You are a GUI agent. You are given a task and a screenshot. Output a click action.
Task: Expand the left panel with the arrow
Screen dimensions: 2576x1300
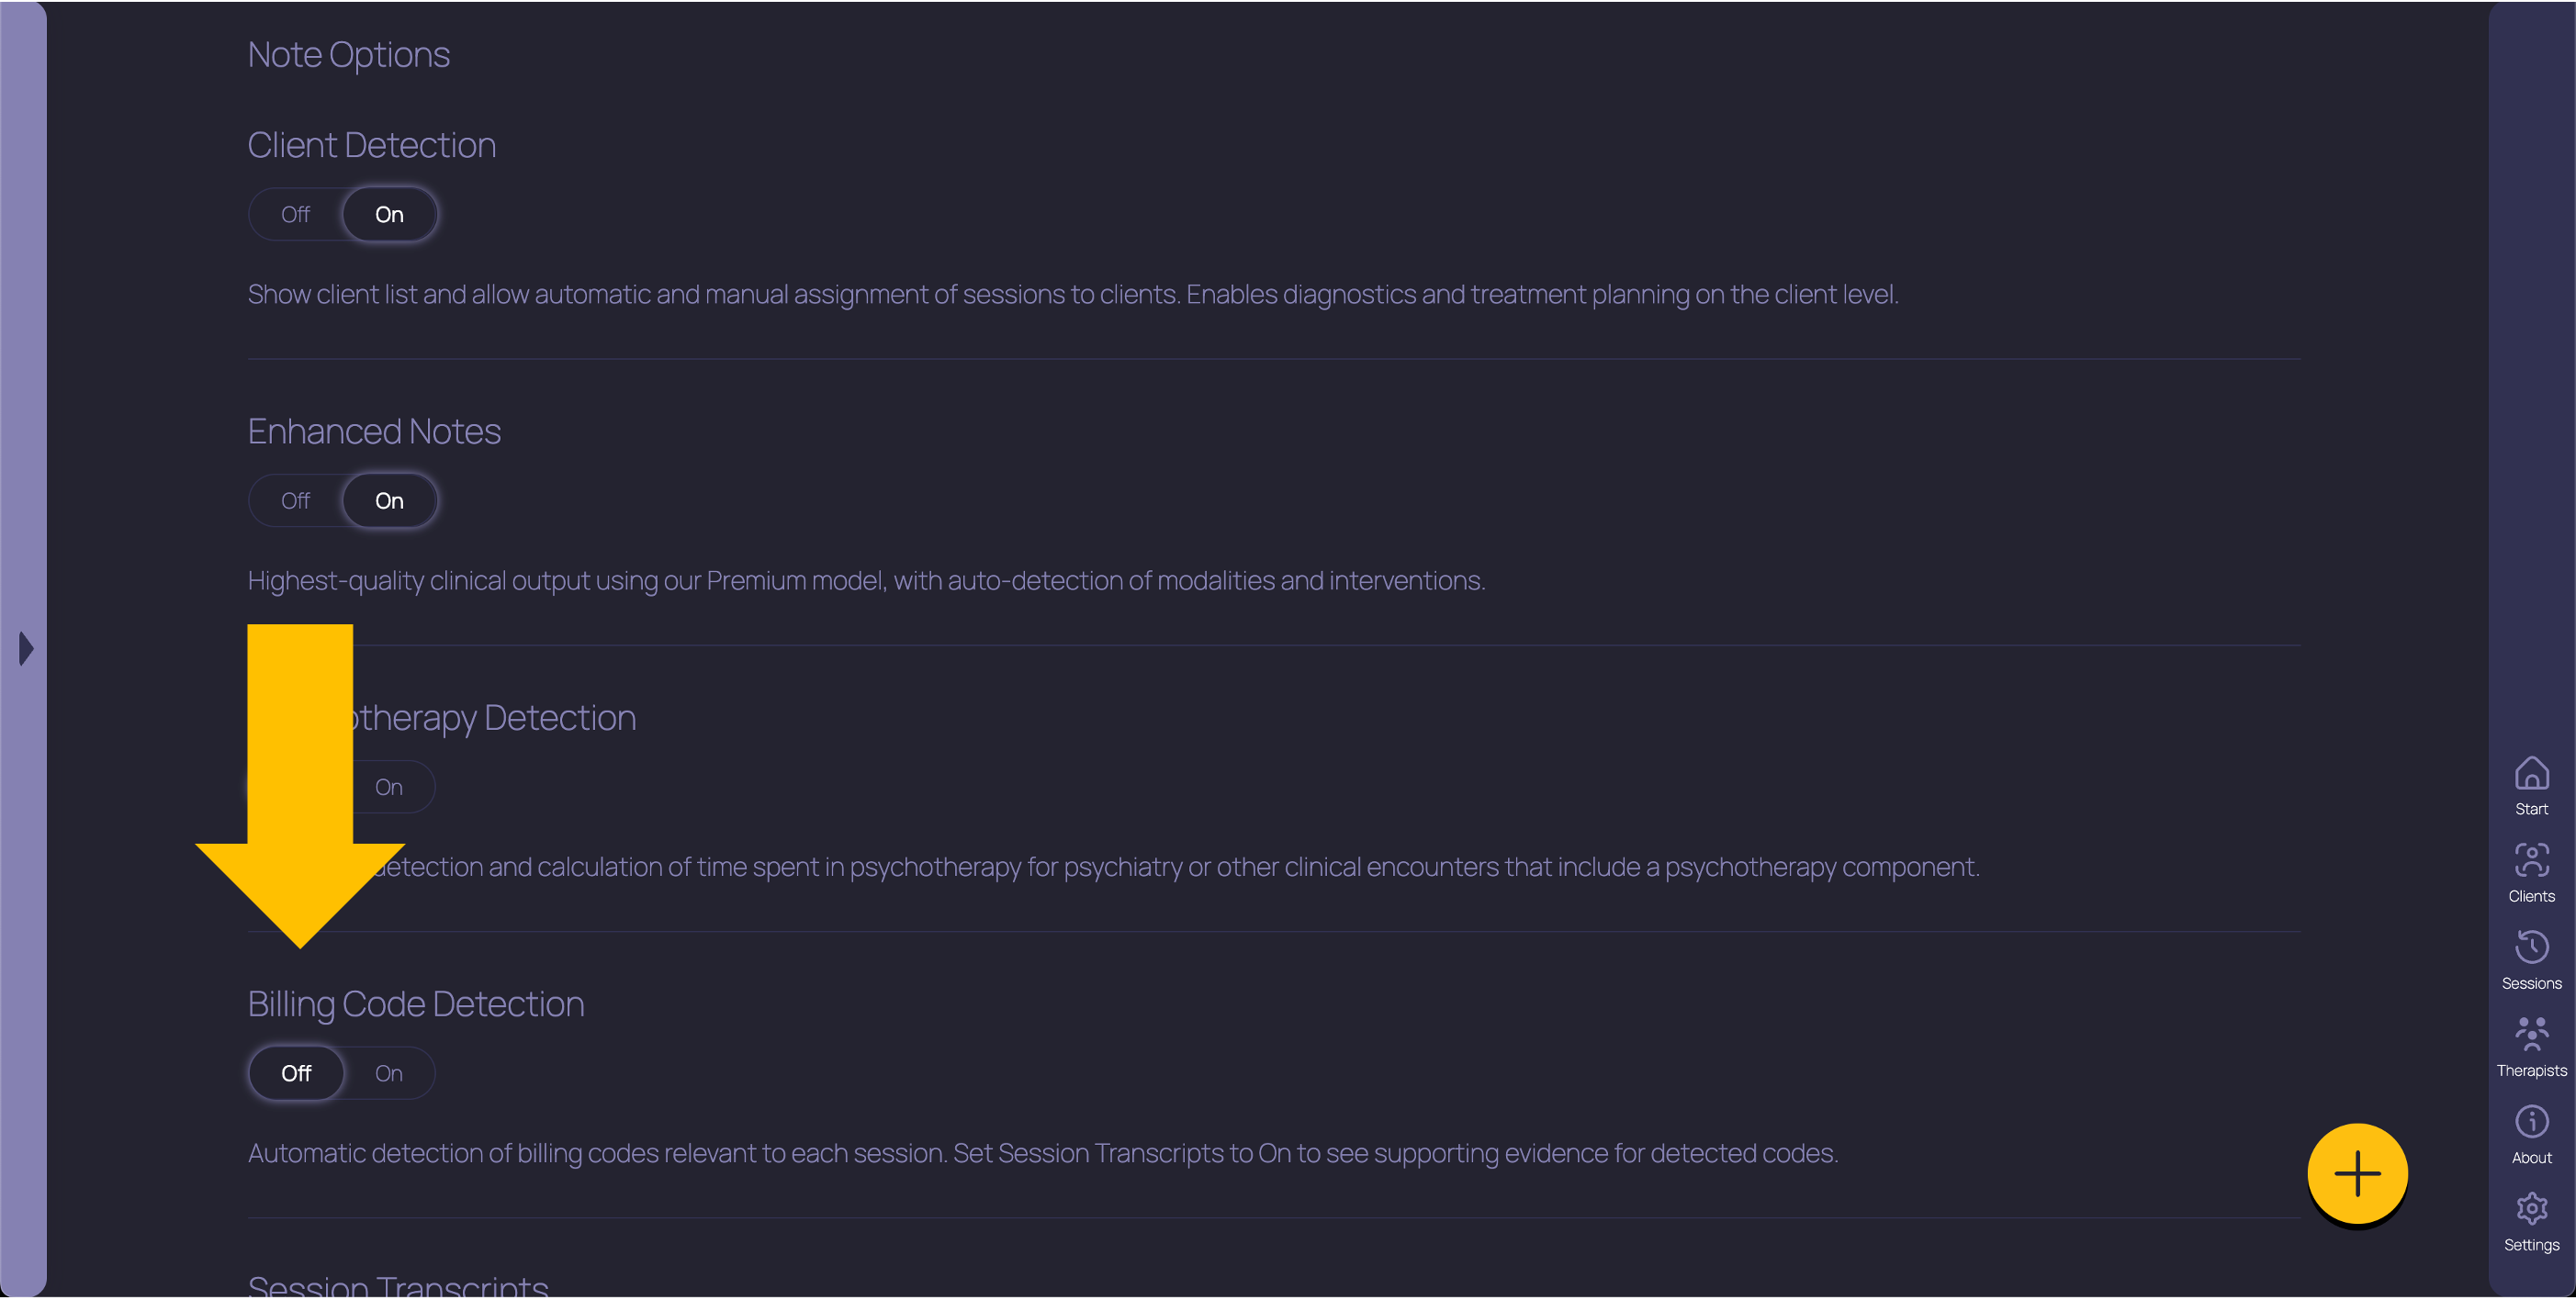pyautogui.click(x=26, y=649)
